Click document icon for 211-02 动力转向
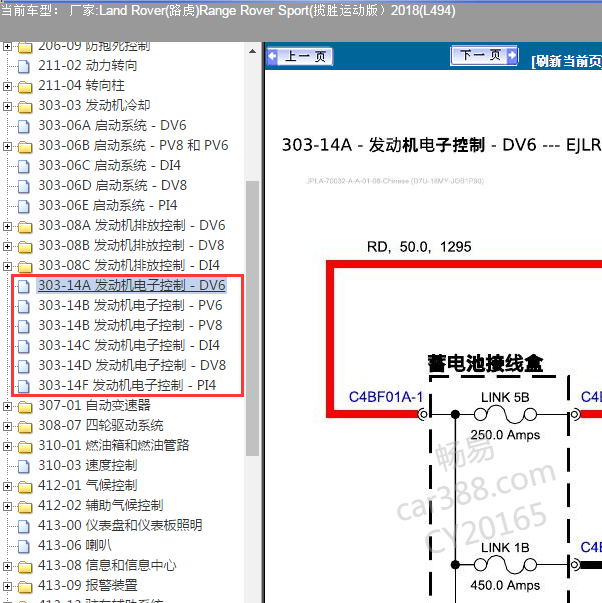This screenshot has width=602, height=603. click(x=25, y=66)
